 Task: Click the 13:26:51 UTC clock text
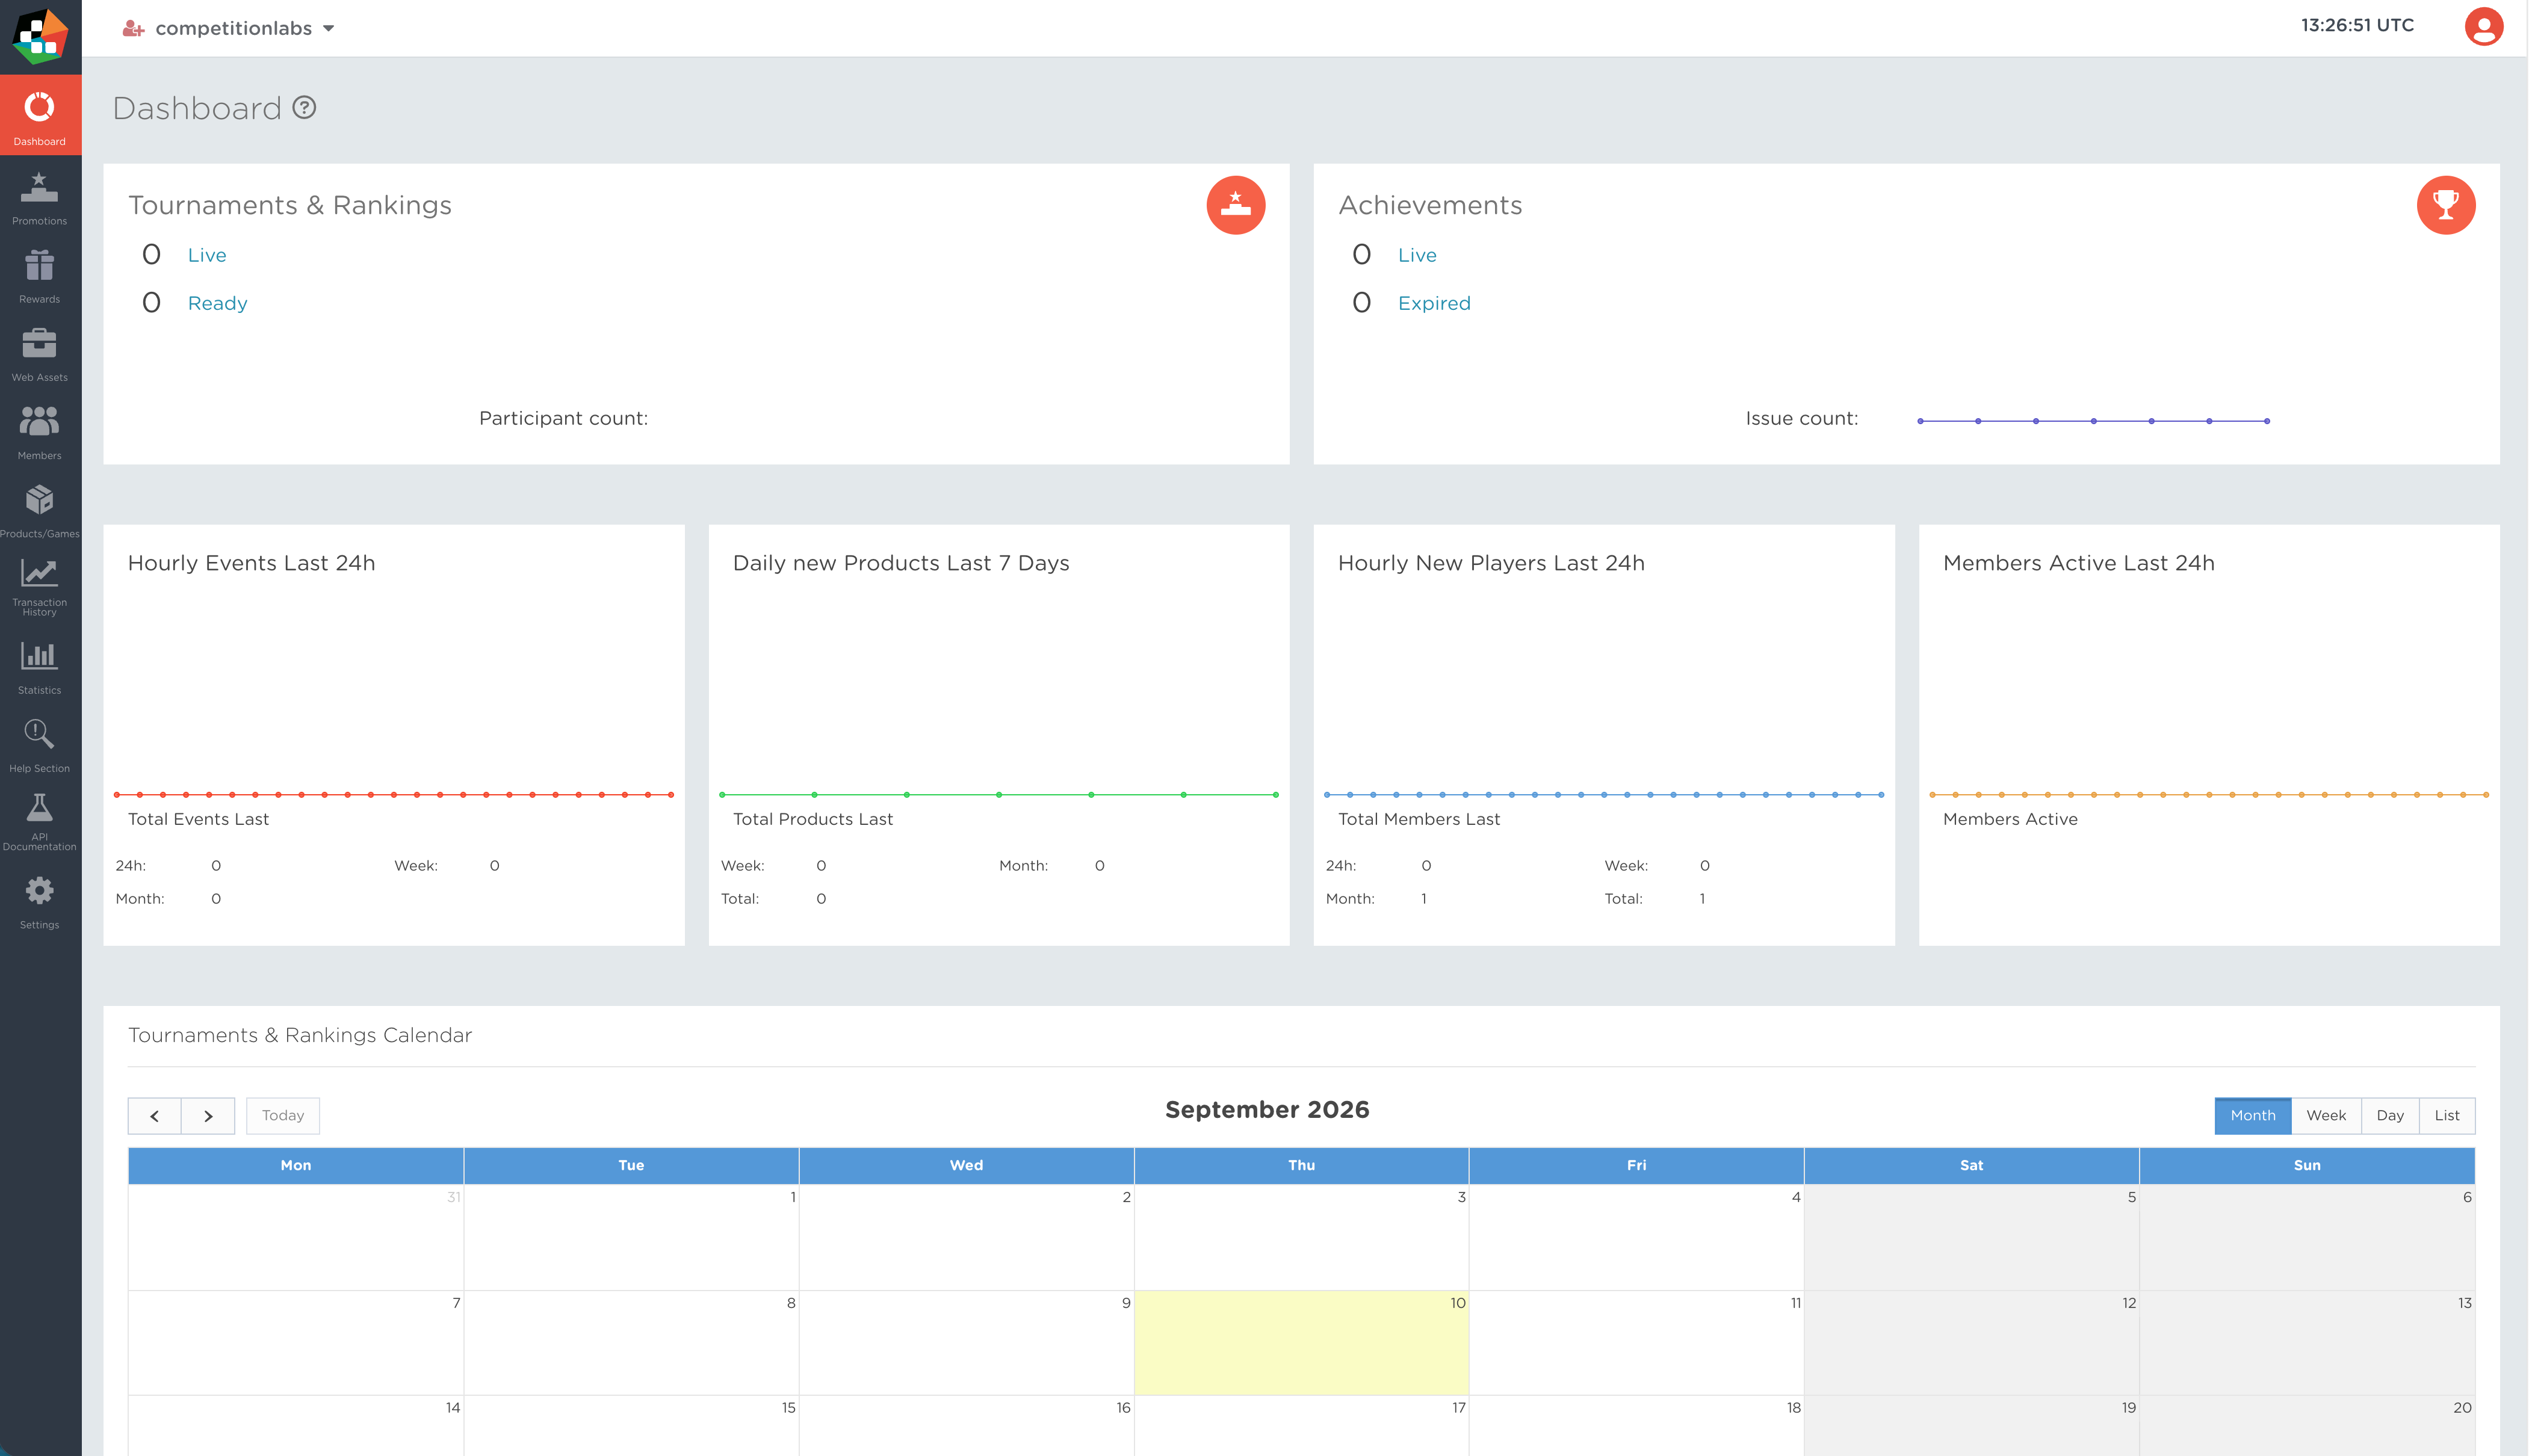click(2357, 25)
